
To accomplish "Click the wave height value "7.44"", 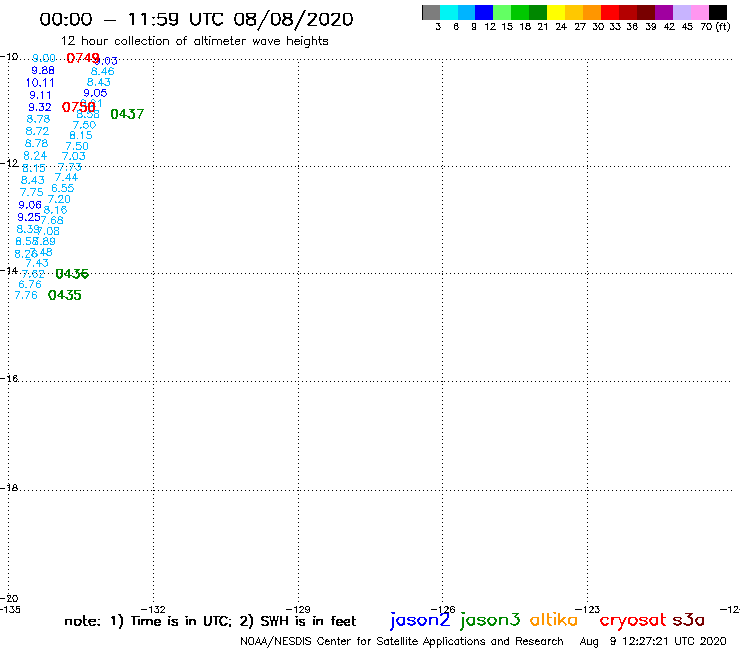I will tap(66, 177).
